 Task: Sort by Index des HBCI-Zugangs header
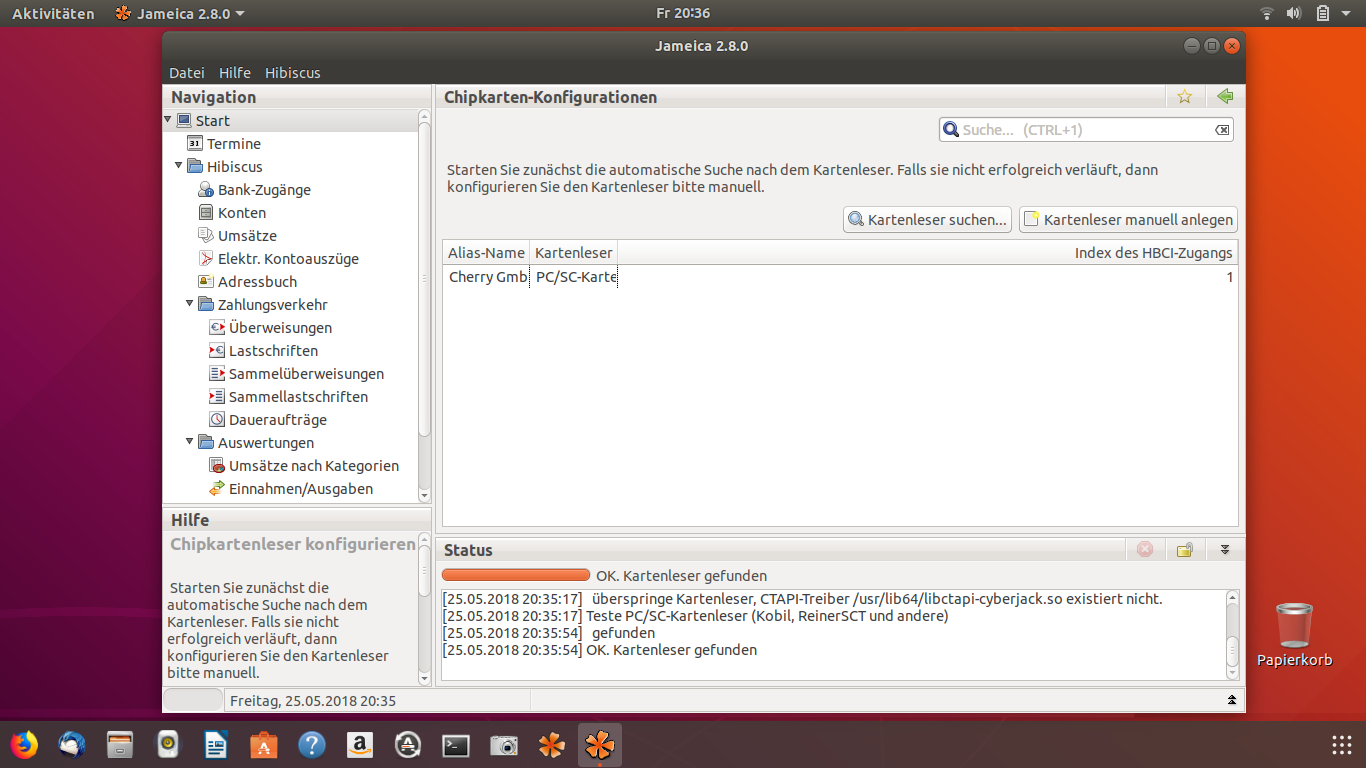[x=928, y=253]
